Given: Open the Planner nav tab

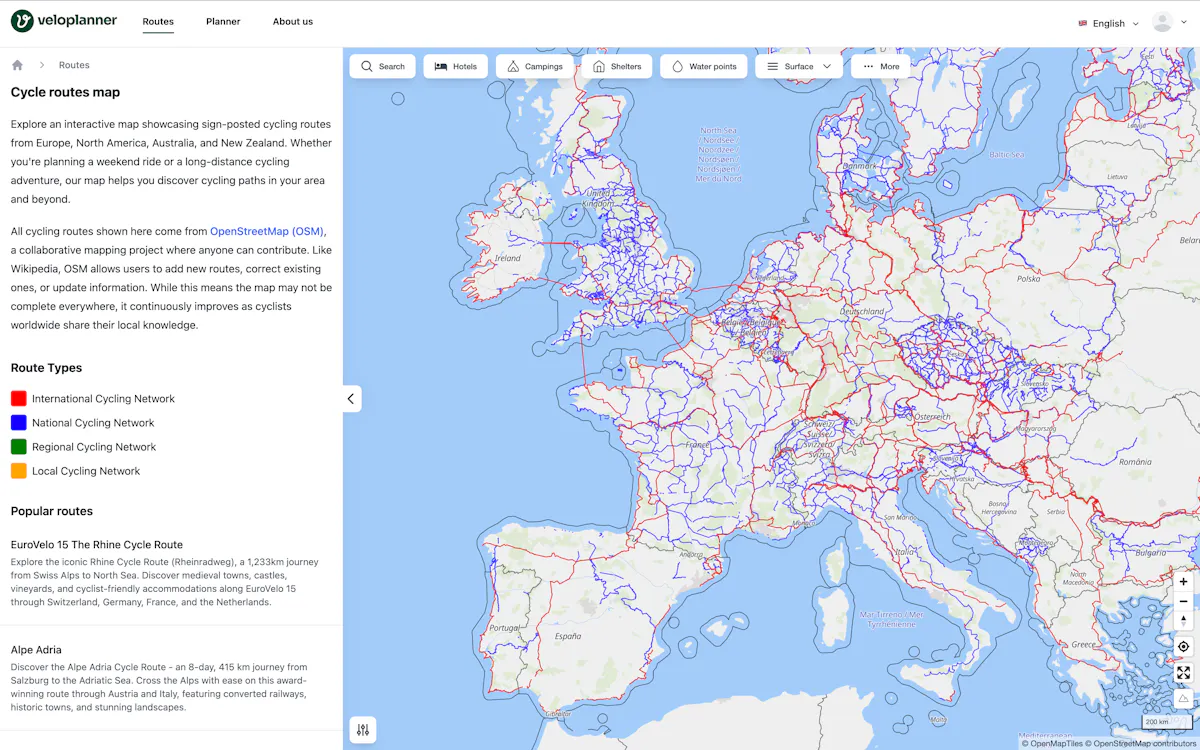Looking at the screenshot, I should point(223,22).
